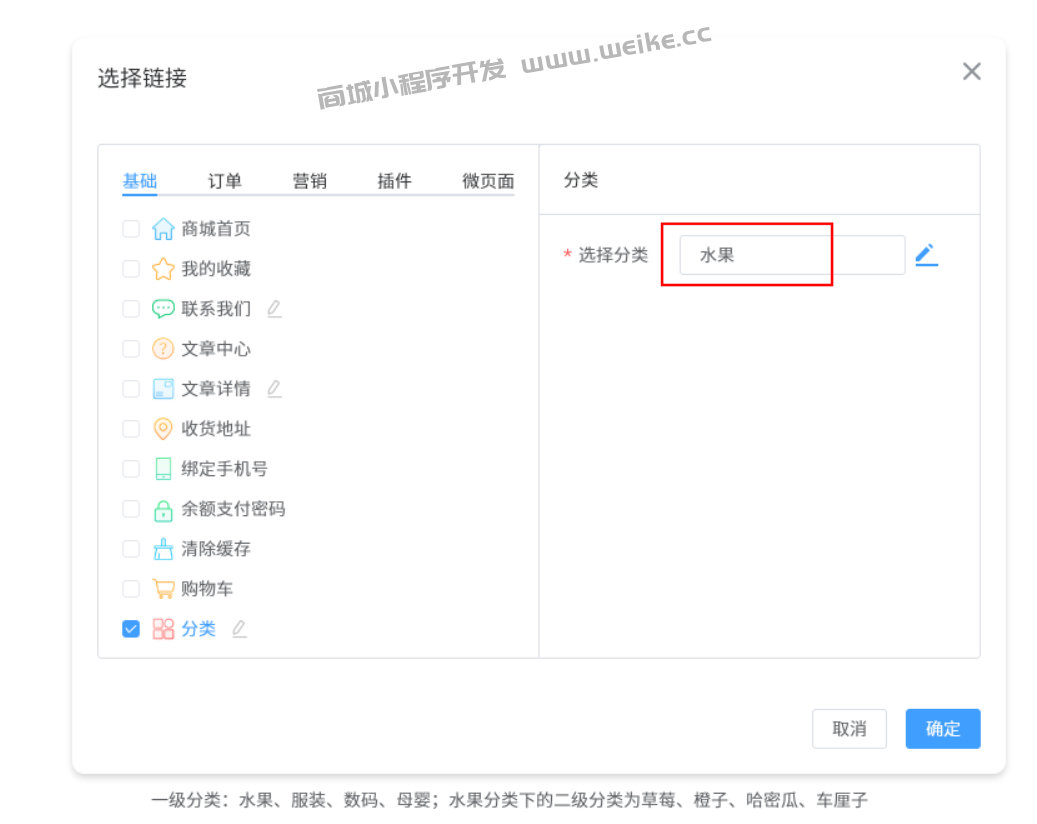Click the 购物车 cart icon

(163, 589)
